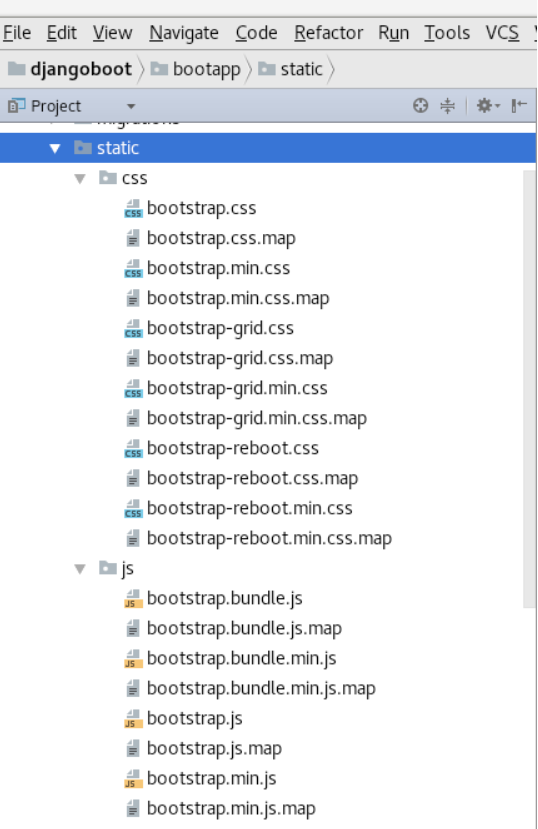Screen dimensions: 538x829
Task: Select file name bootstrap.min.js.map
Action: tap(231, 808)
